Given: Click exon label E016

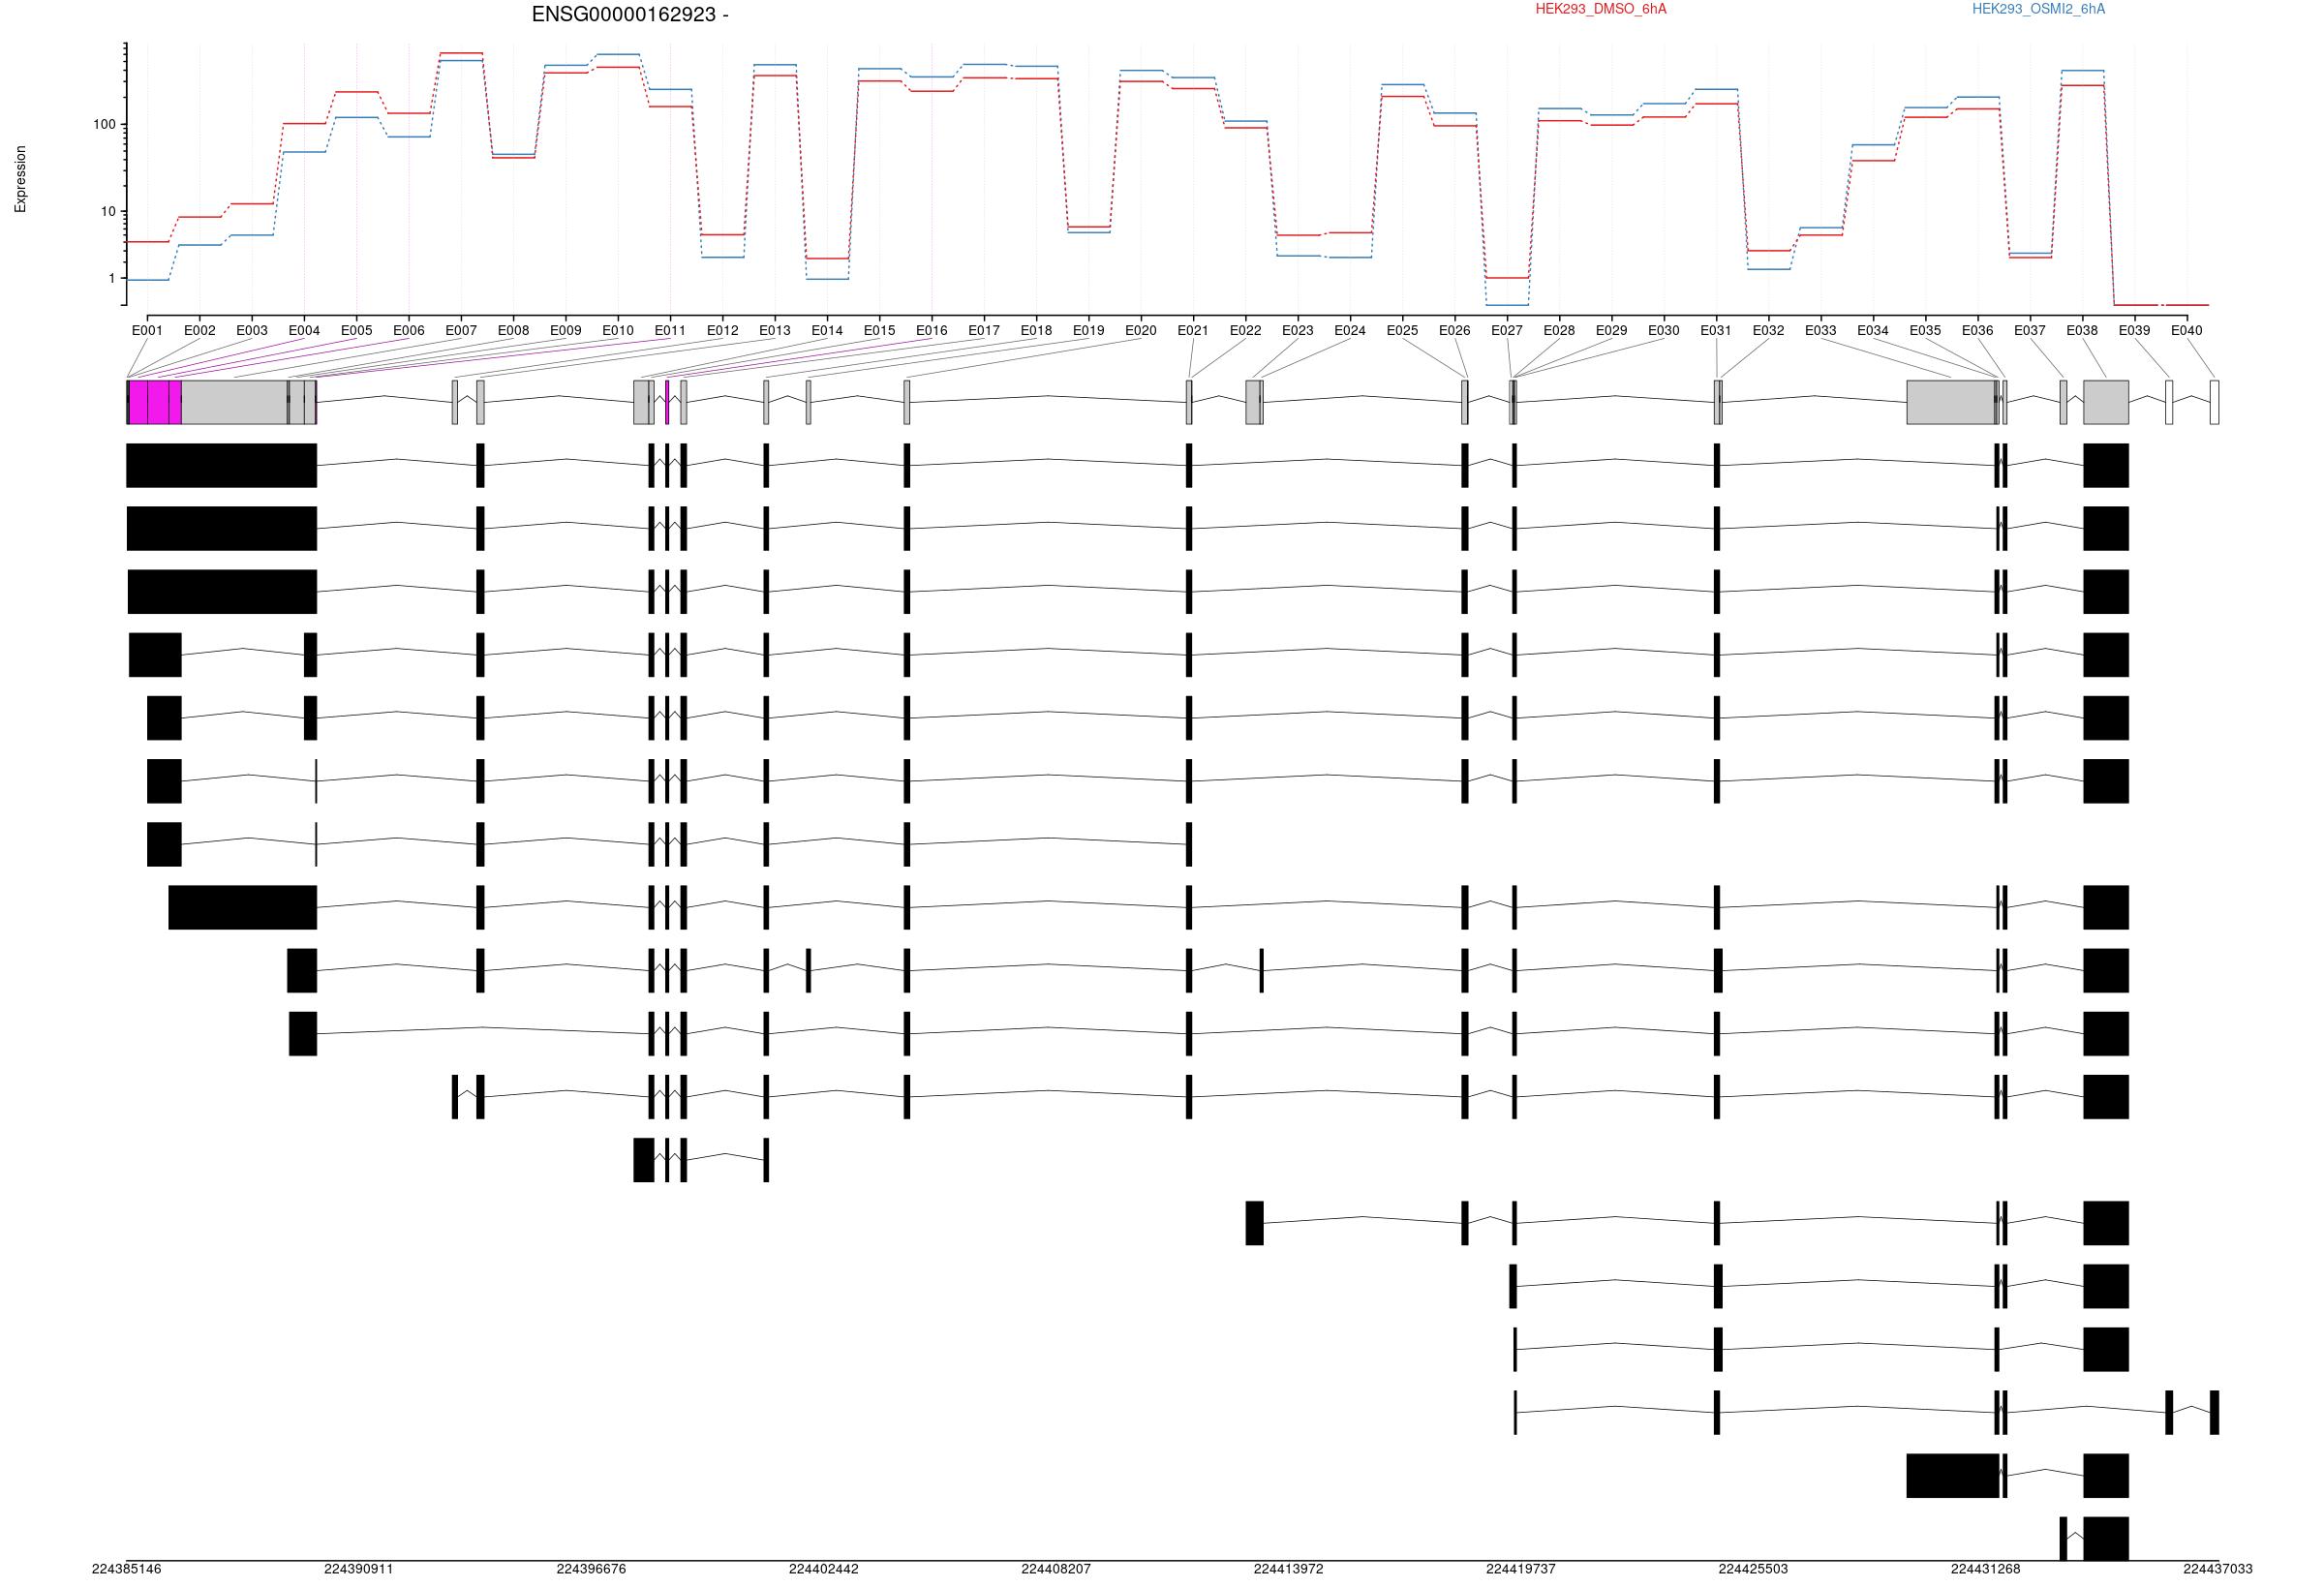Looking at the screenshot, I should coord(932,330).
